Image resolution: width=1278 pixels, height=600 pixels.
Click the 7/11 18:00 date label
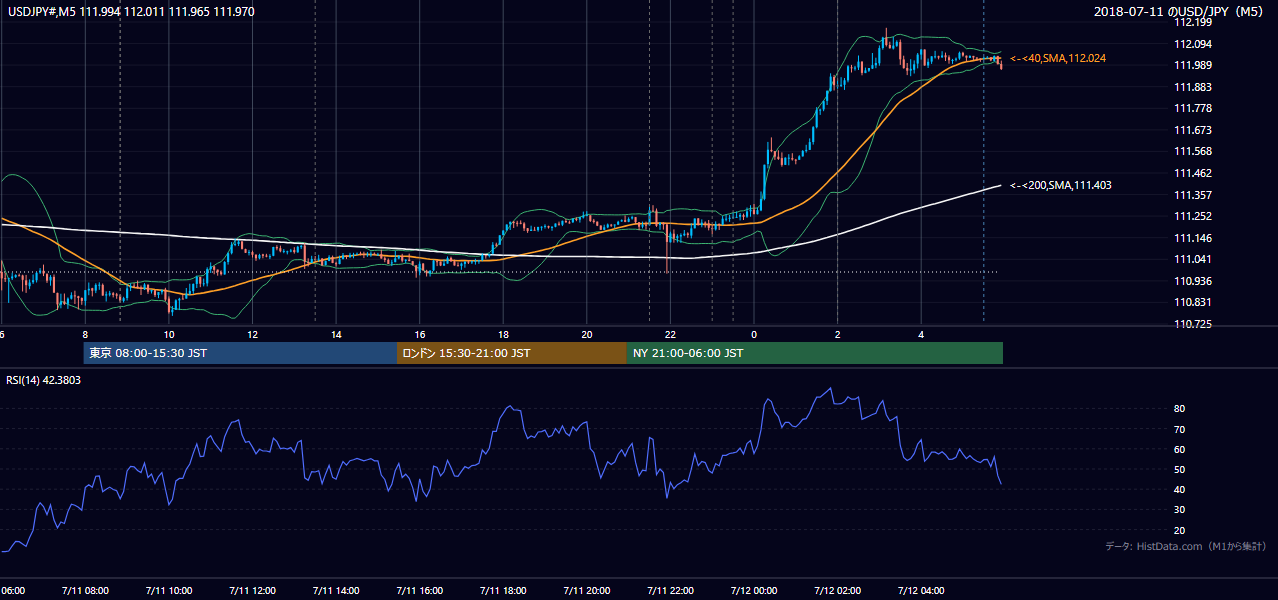coord(503,591)
